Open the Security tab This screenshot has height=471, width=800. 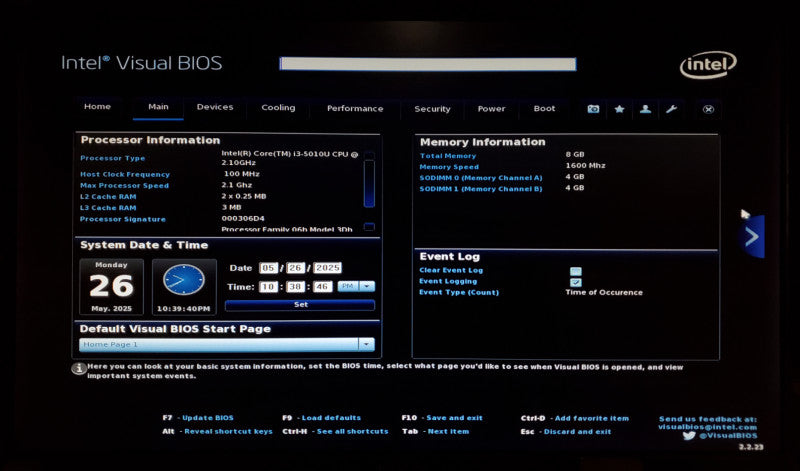pos(432,109)
